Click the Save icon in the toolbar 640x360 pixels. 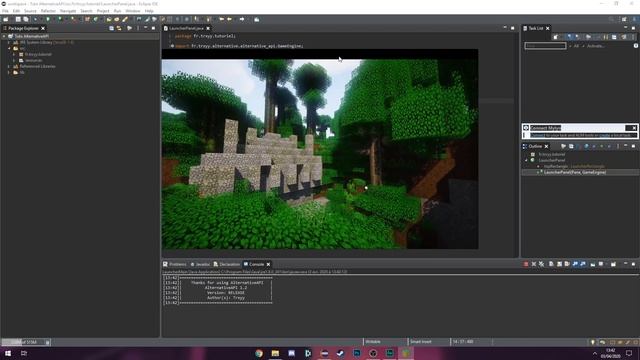(x=18, y=19)
